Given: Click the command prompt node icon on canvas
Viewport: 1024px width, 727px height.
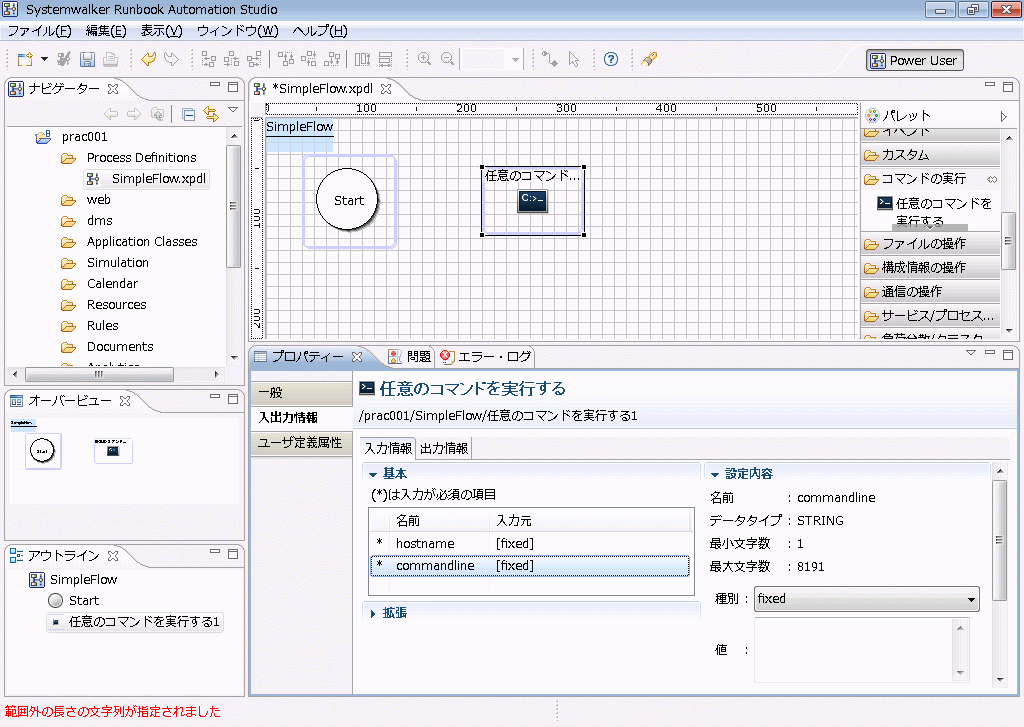Looking at the screenshot, I should [x=532, y=200].
